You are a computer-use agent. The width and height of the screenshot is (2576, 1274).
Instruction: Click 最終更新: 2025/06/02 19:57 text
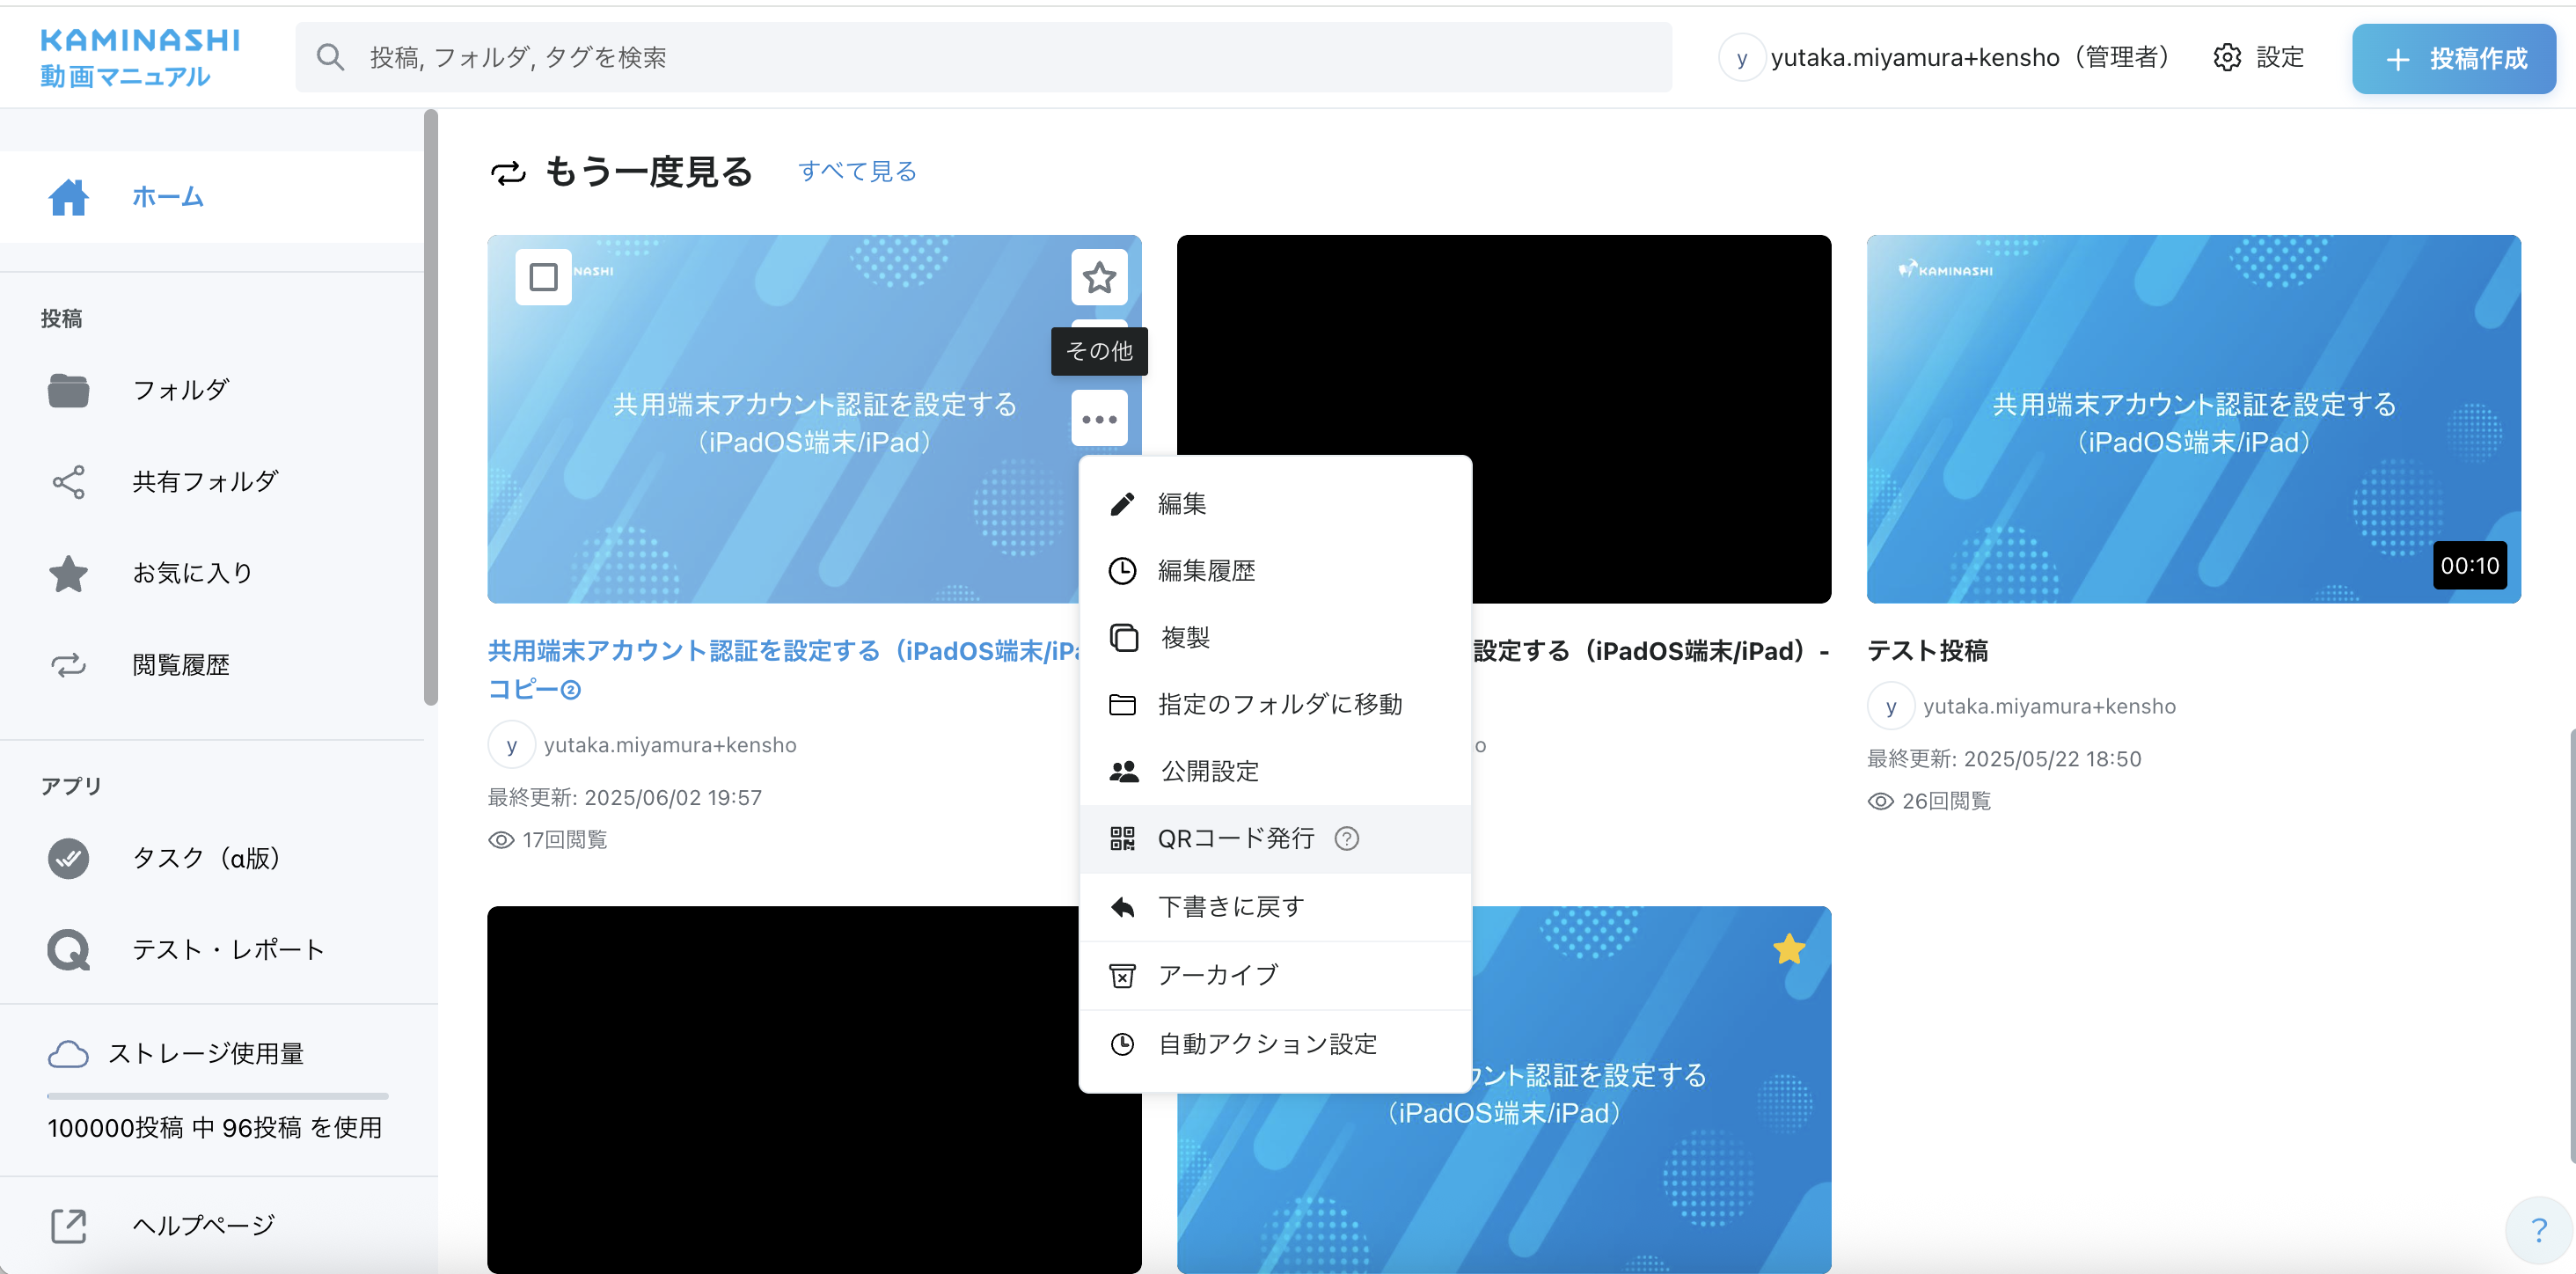625,798
